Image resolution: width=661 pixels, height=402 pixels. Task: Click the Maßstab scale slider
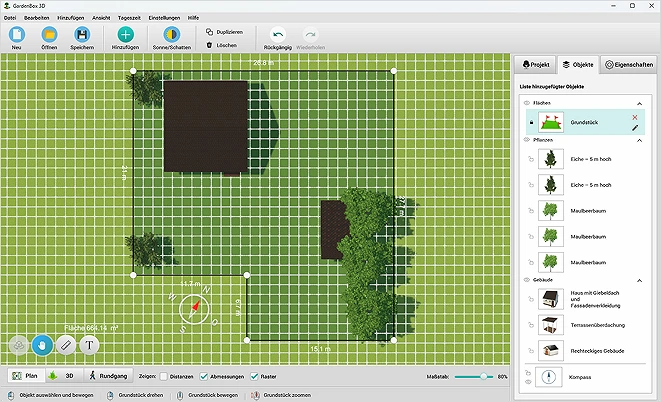(x=474, y=376)
